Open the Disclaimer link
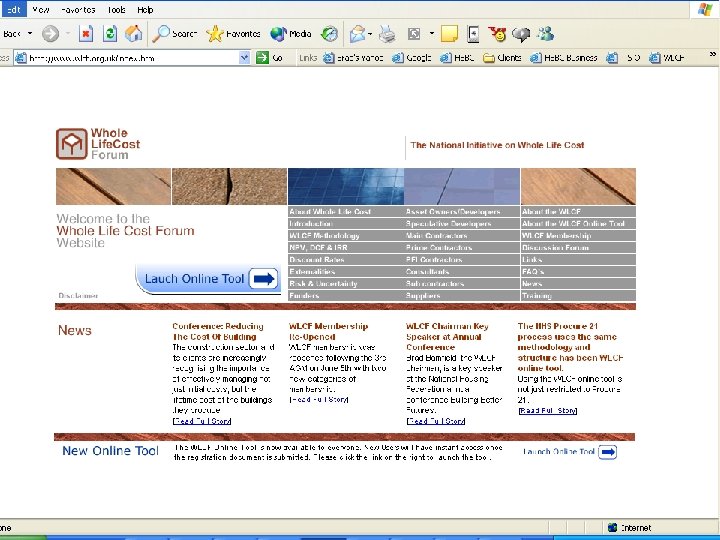The image size is (720, 540). [x=78, y=296]
